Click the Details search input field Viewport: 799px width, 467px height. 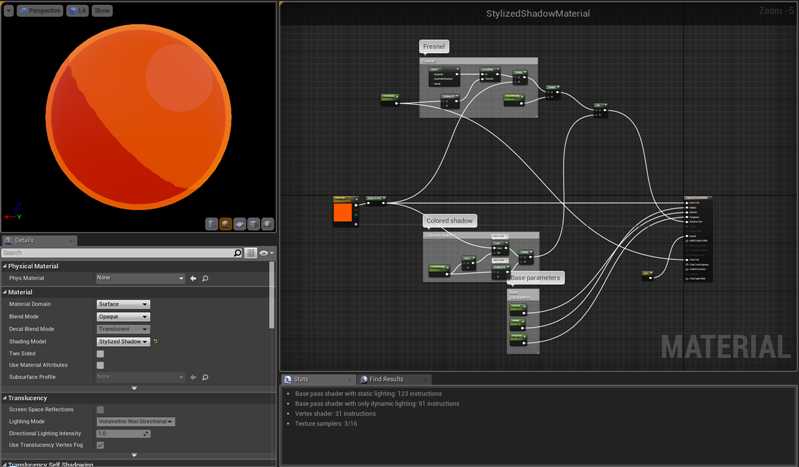coord(117,253)
